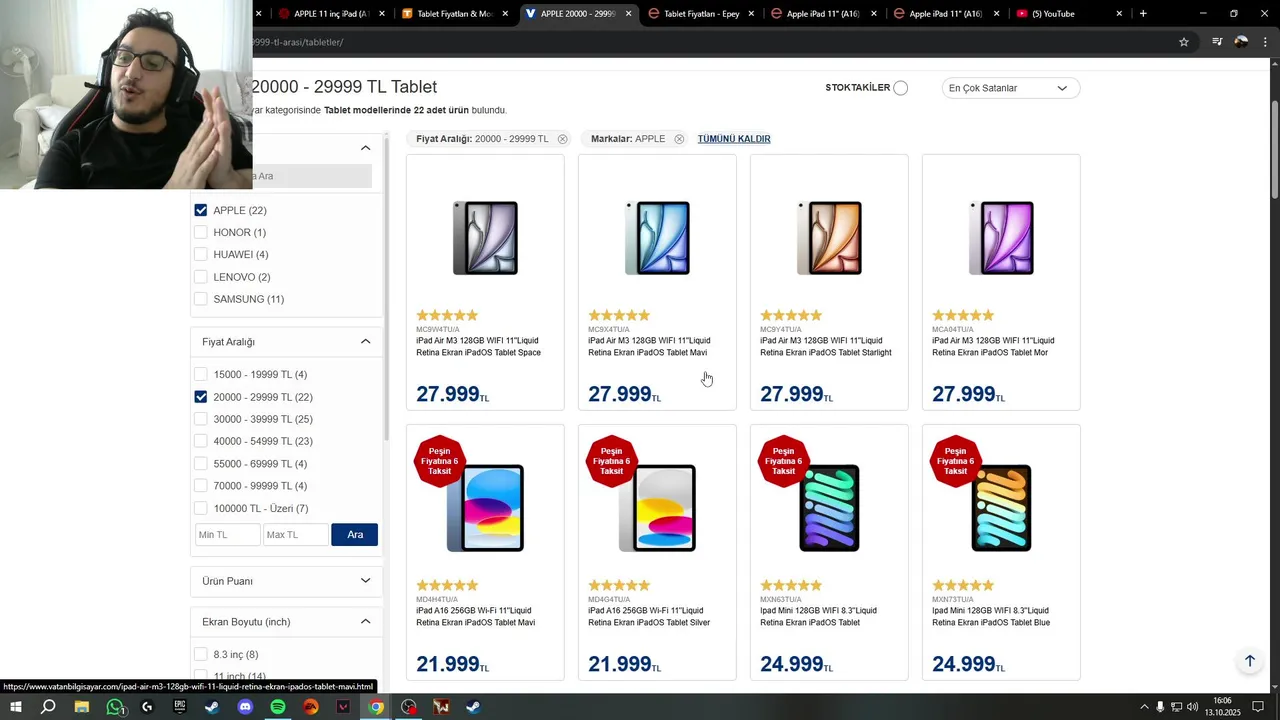This screenshot has height=720, width=1280.
Task: Bookmark this page with the star icon
Action: tap(1184, 42)
